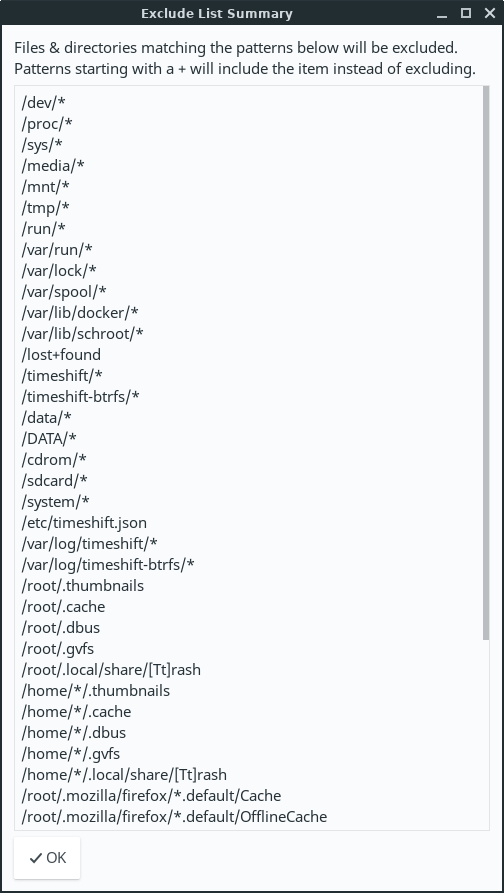Click the OK button

pos(47,858)
